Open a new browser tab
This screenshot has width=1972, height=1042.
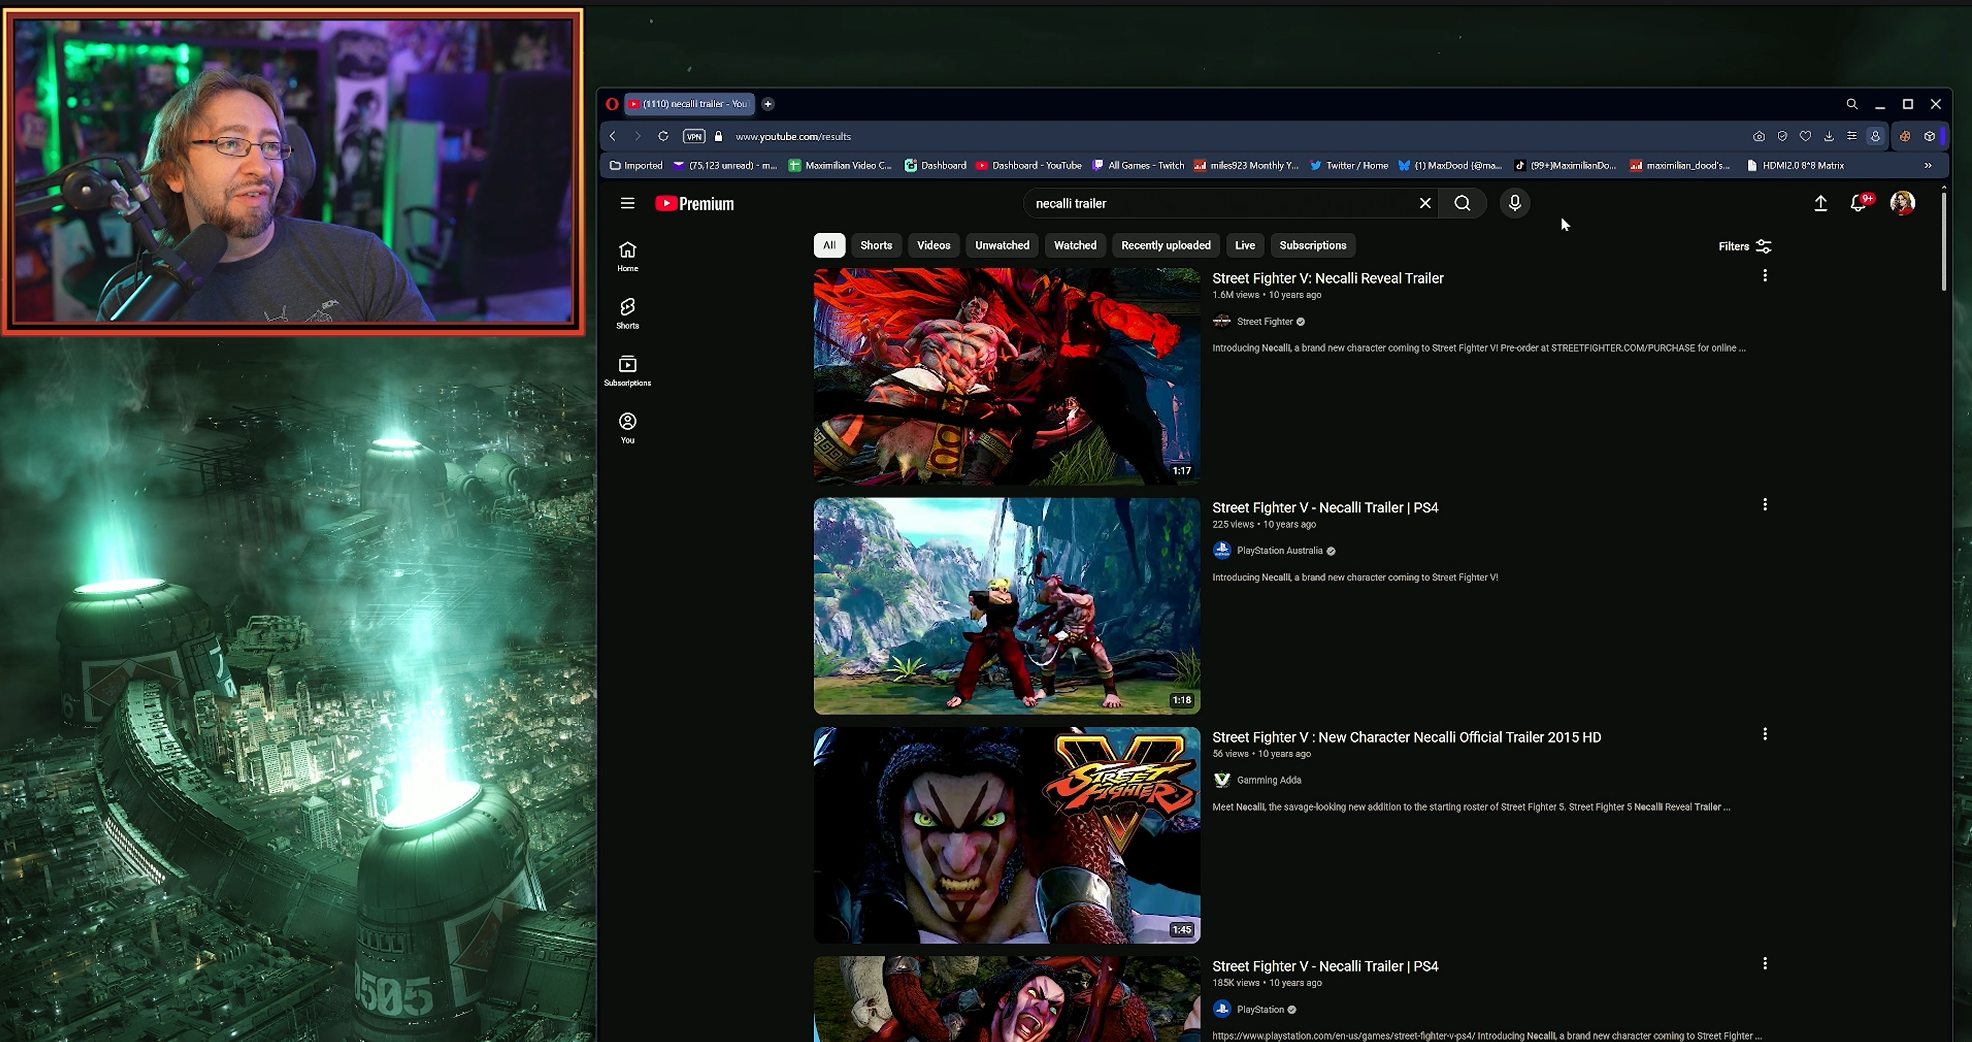coord(768,104)
